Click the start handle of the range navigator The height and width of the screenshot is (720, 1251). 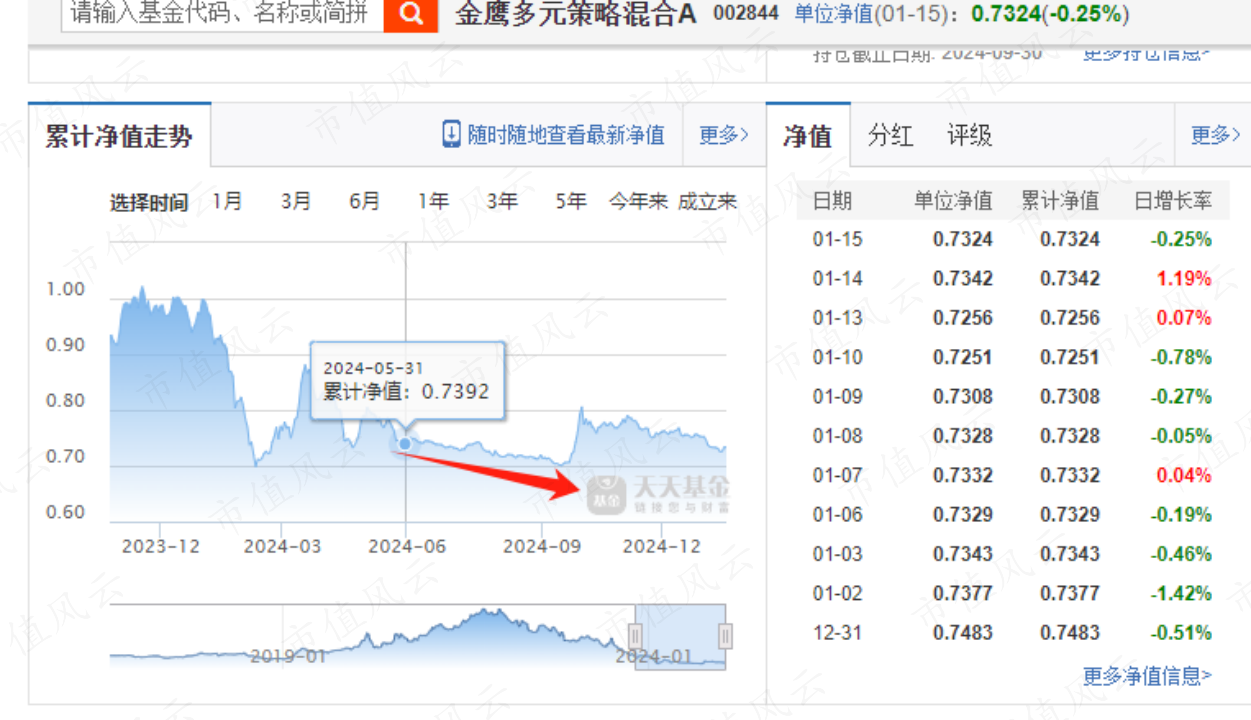(x=635, y=636)
